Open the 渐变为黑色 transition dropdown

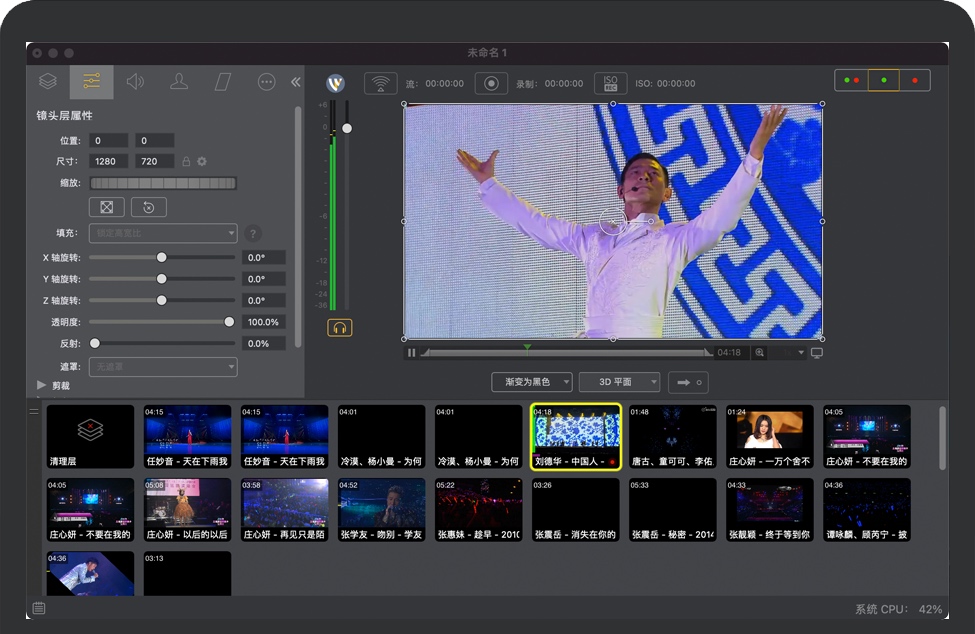(532, 382)
